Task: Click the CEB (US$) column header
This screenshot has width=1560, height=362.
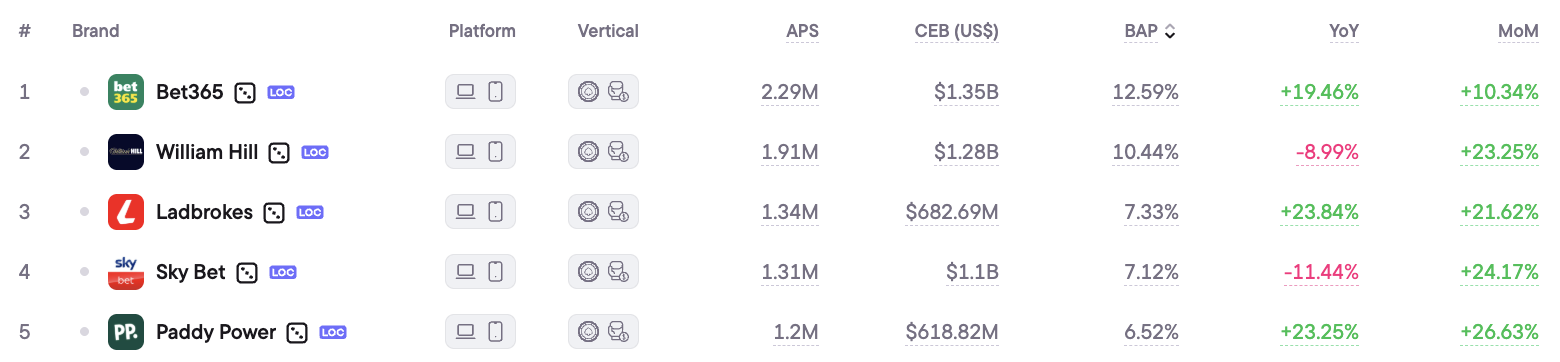Action: (x=956, y=31)
